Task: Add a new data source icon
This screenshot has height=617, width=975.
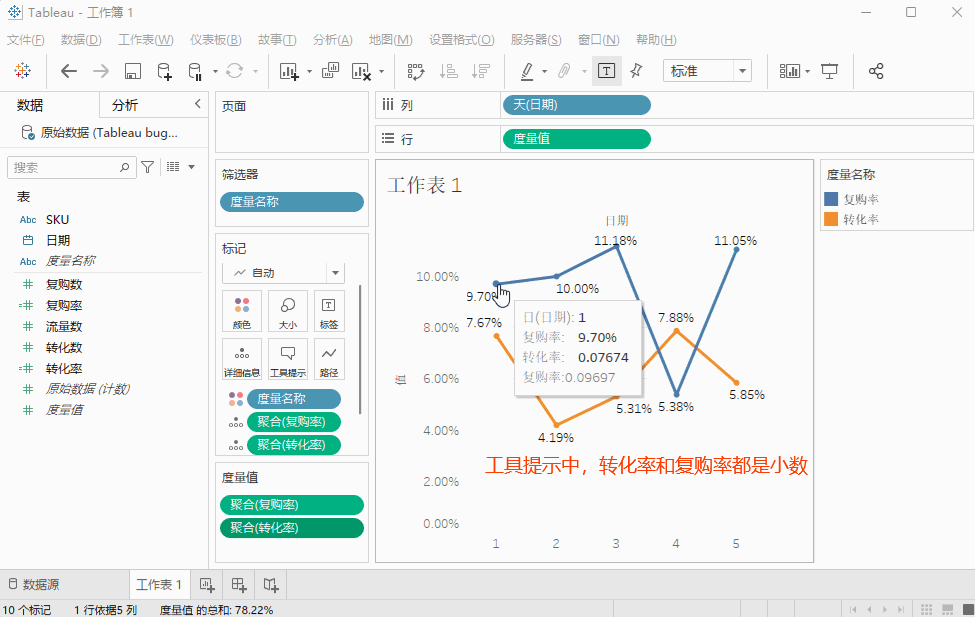Action: [x=164, y=71]
